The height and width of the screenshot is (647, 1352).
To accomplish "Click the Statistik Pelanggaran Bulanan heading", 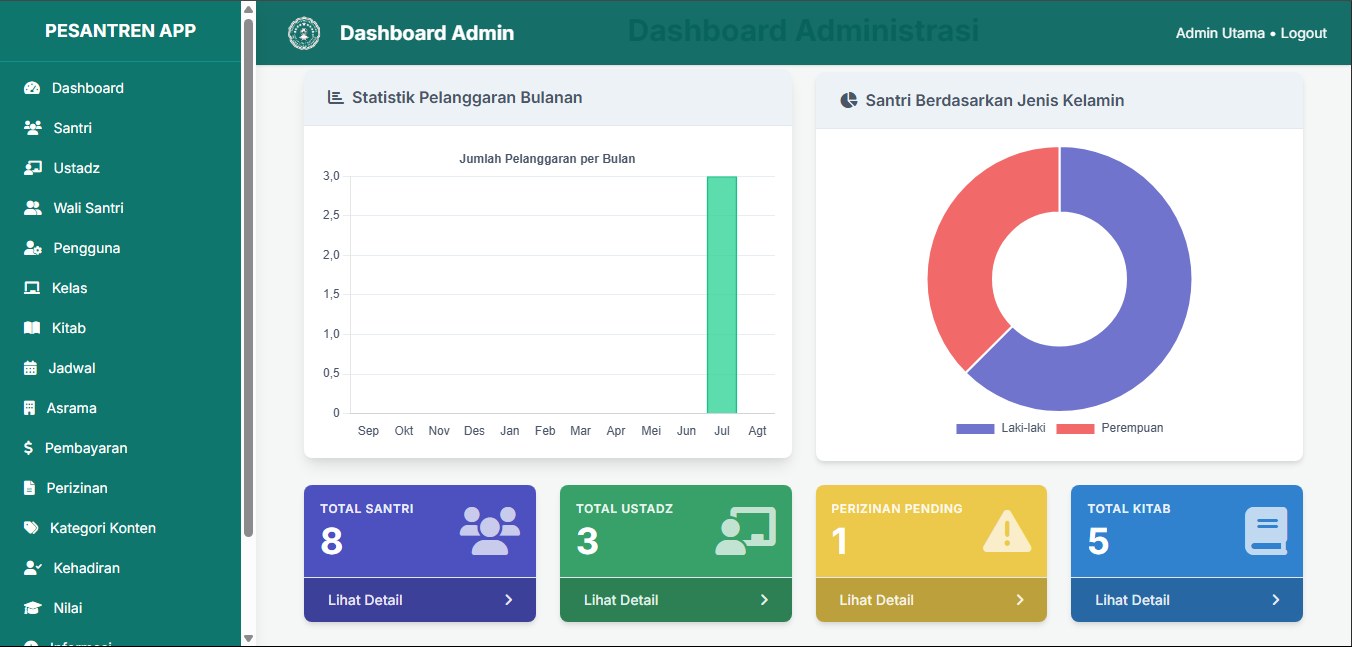I will (x=467, y=97).
